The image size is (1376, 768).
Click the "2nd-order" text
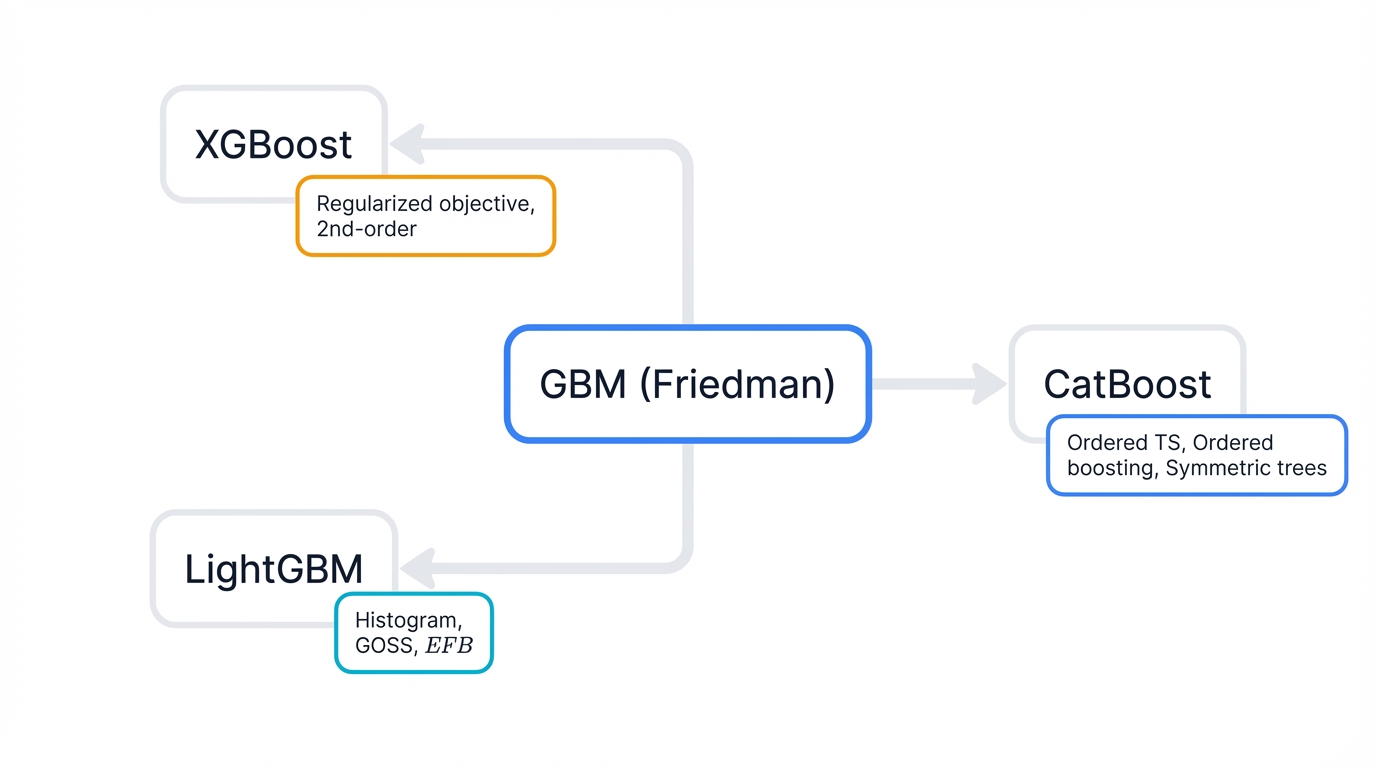tap(366, 229)
